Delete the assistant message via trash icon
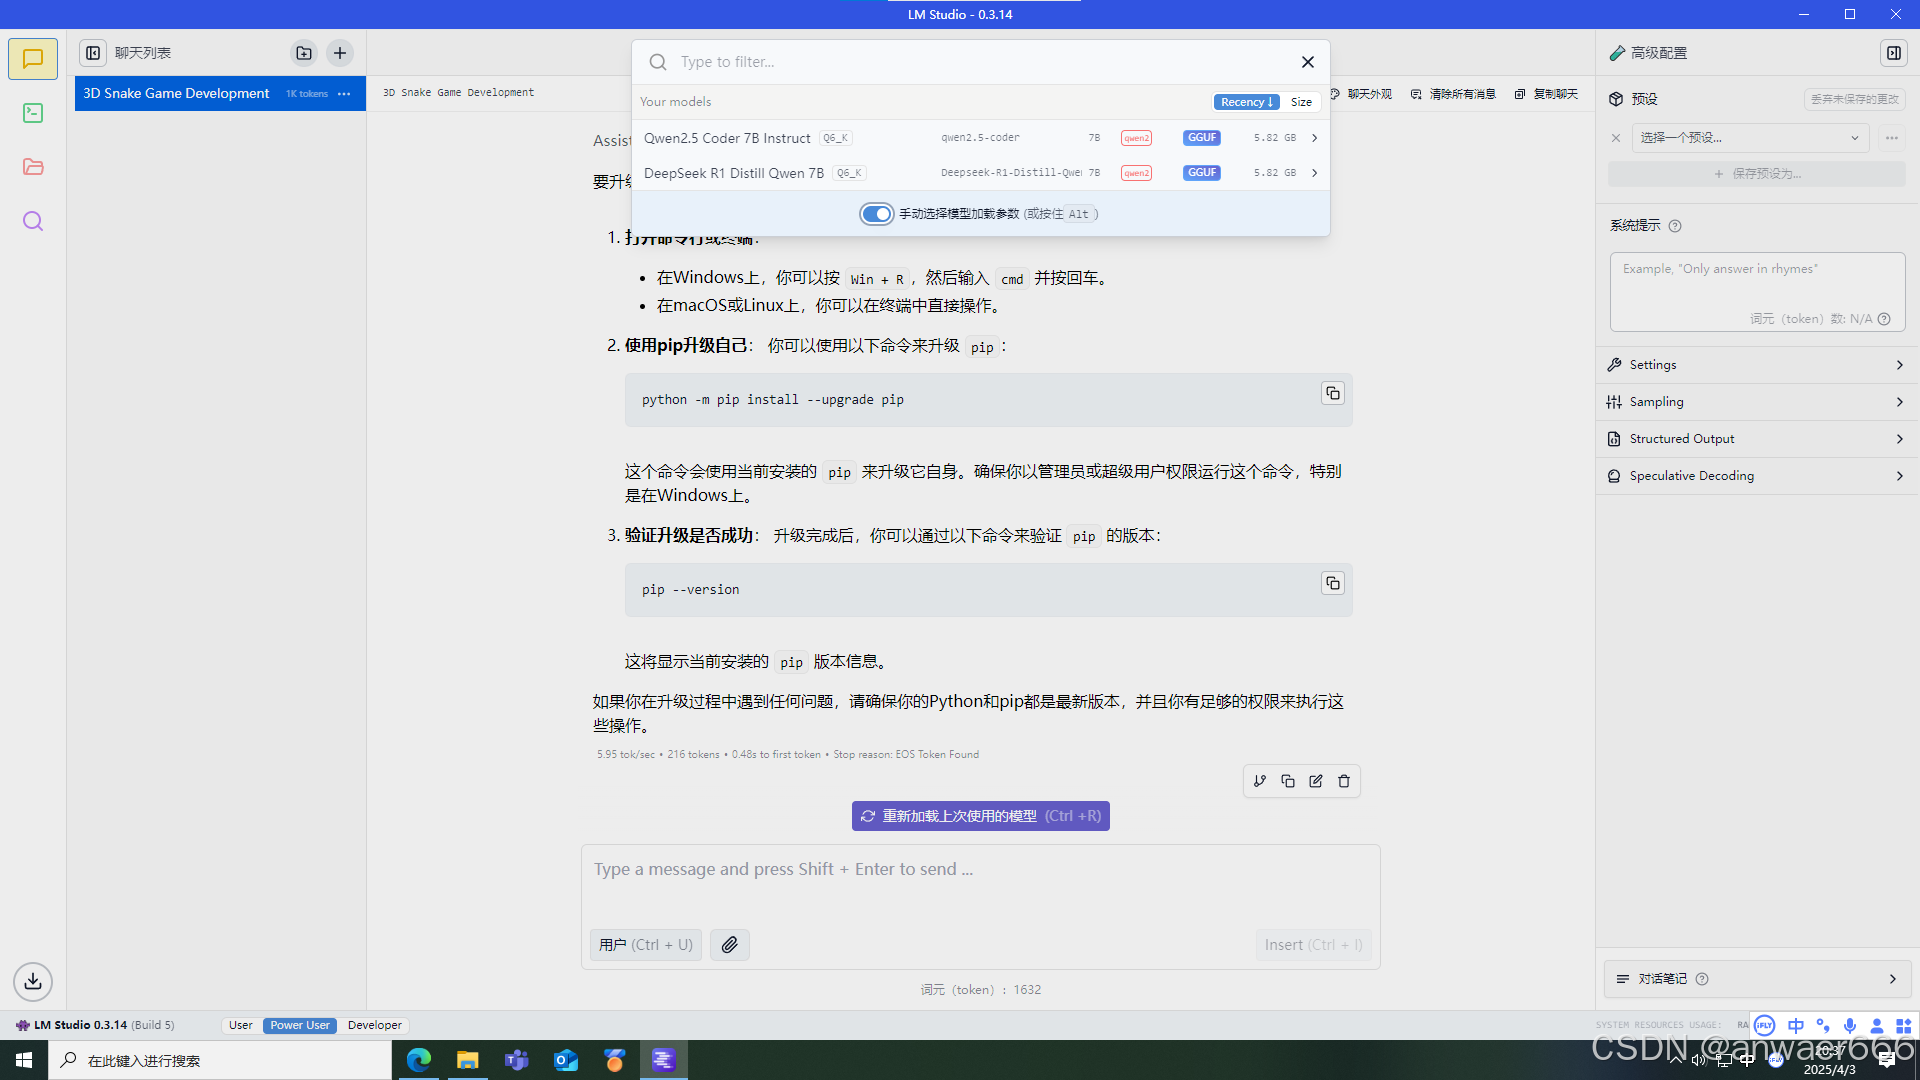Image resolution: width=1920 pixels, height=1080 pixels. click(x=1344, y=781)
